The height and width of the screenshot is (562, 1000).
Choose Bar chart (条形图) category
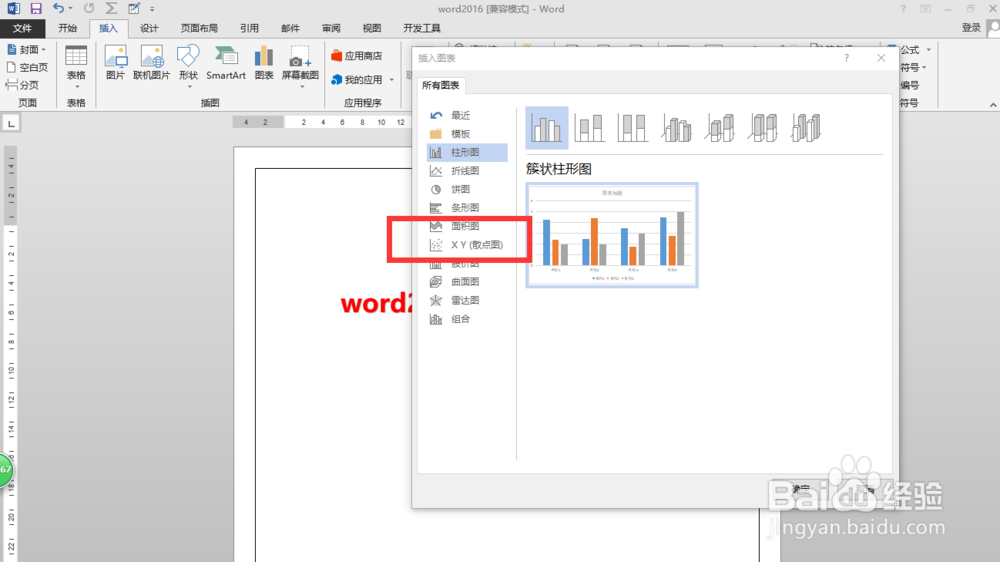[467, 208]
